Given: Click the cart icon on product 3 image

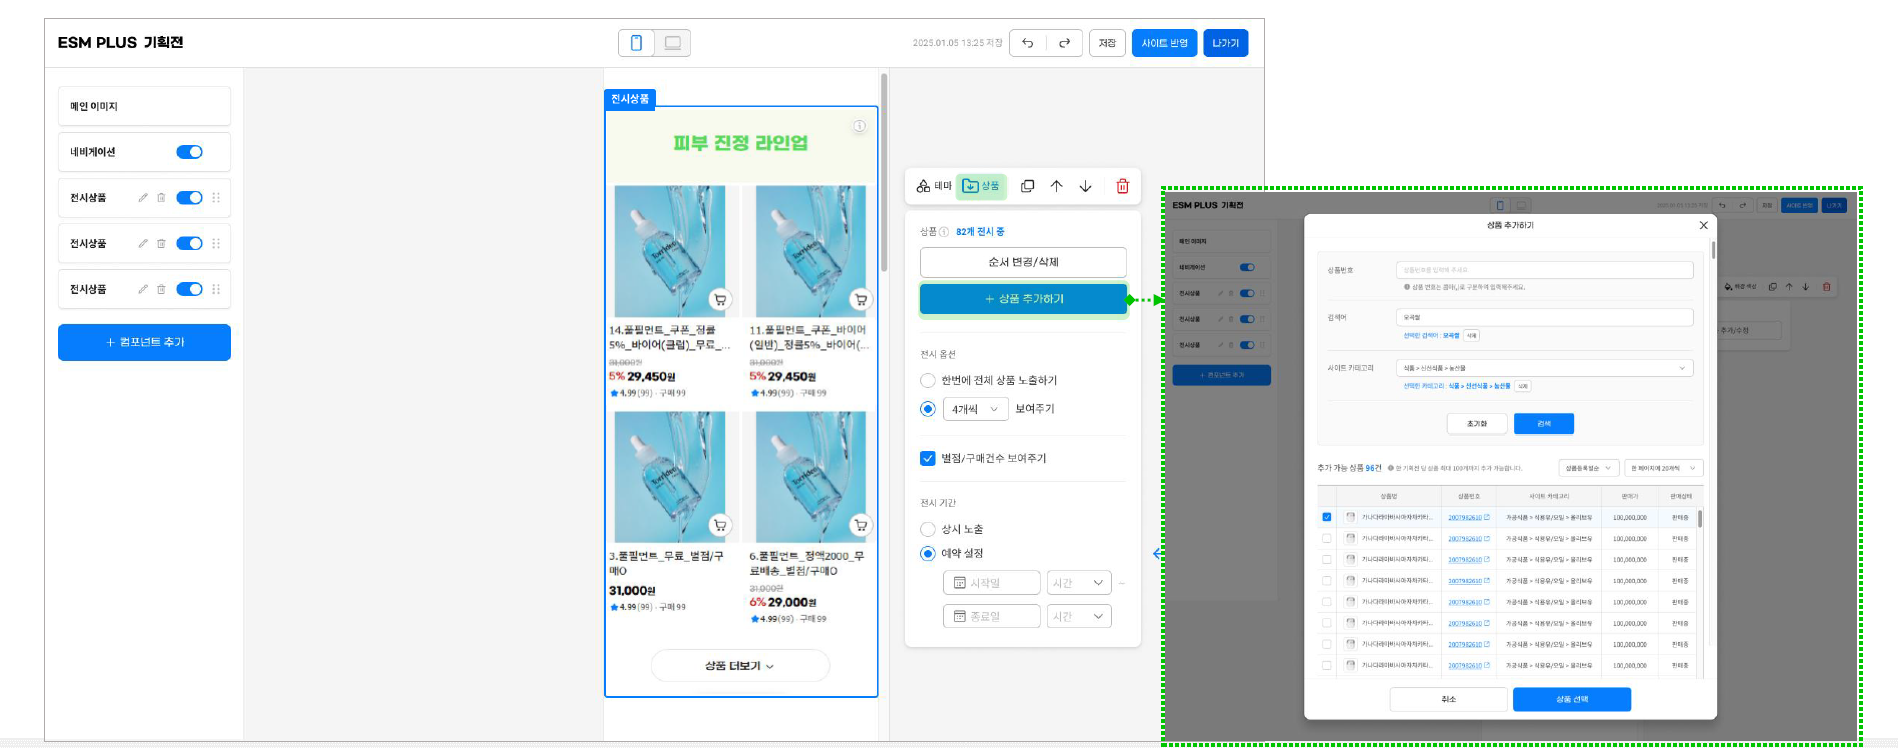Looking at the screenshot, I should coord(719,525).
